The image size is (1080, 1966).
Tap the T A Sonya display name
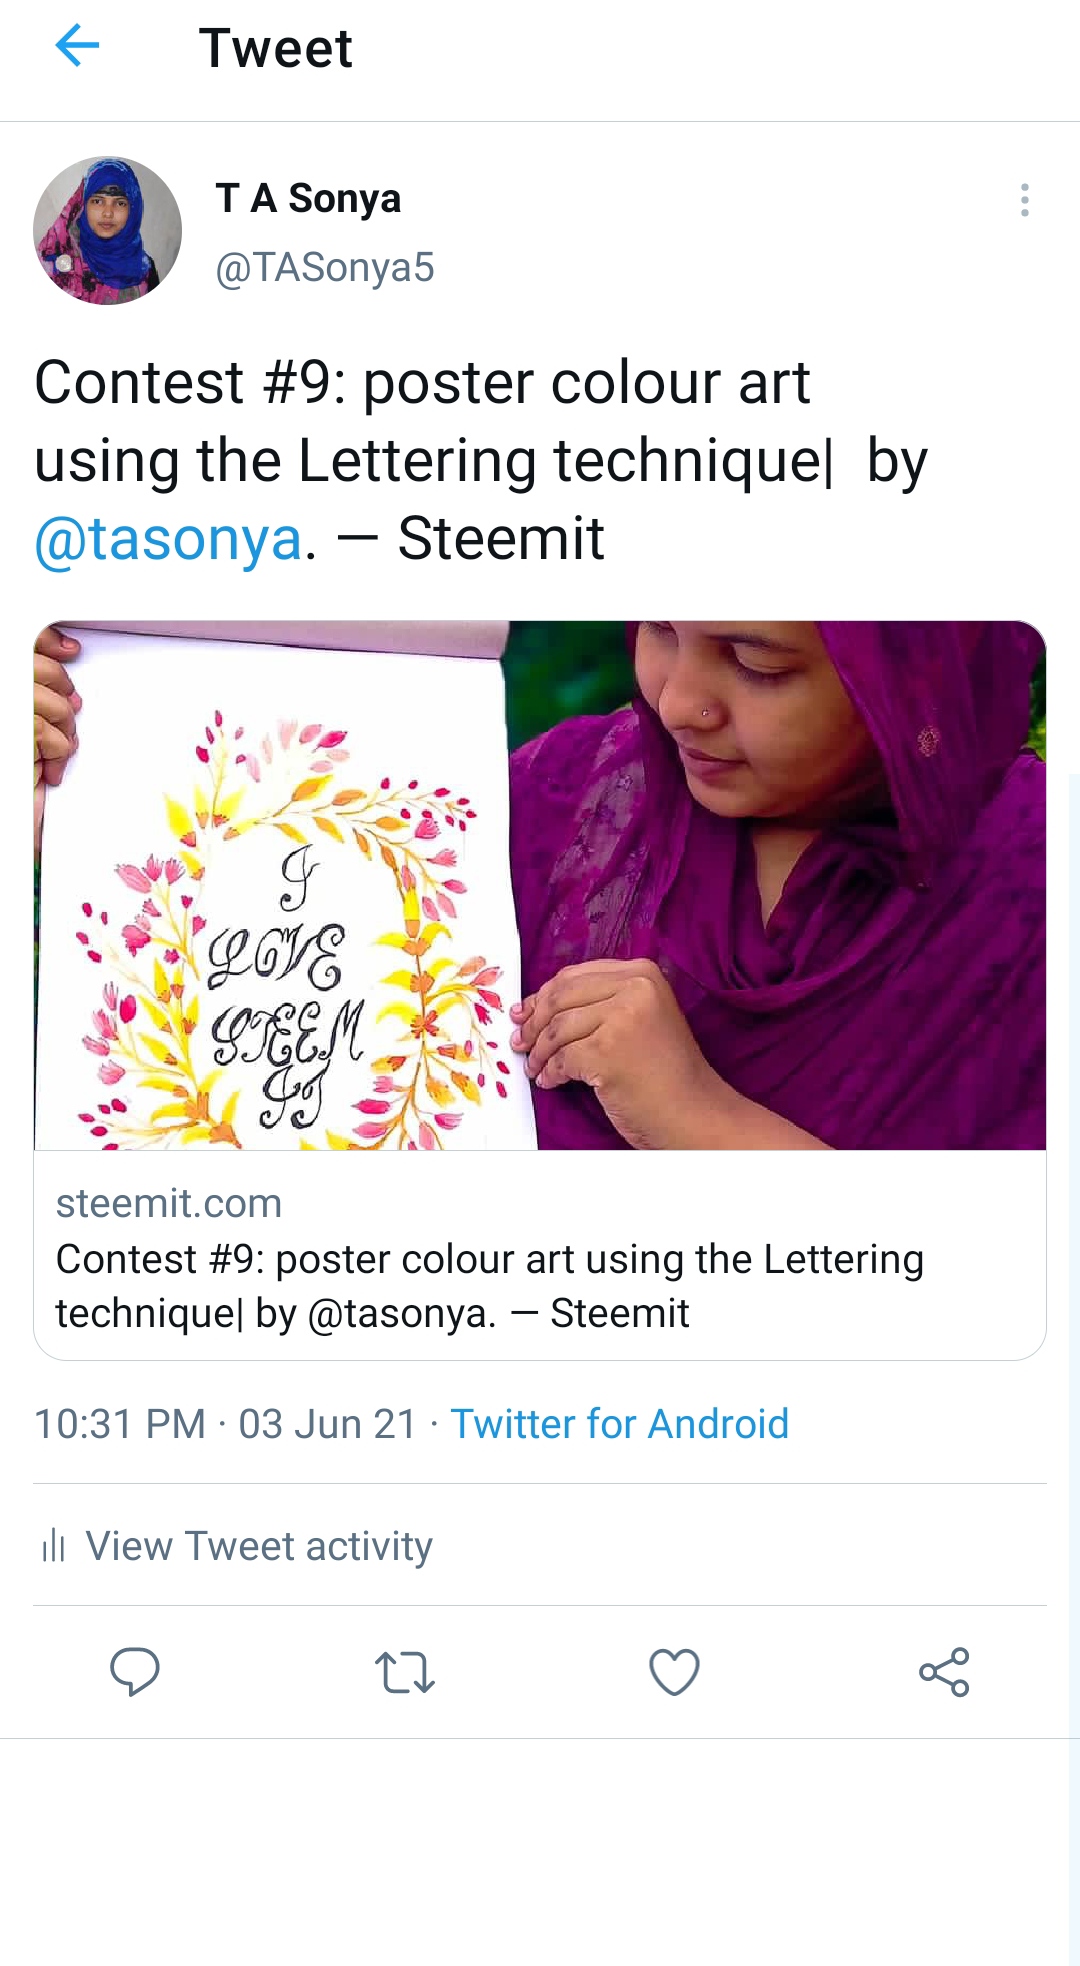coord(308,198)
